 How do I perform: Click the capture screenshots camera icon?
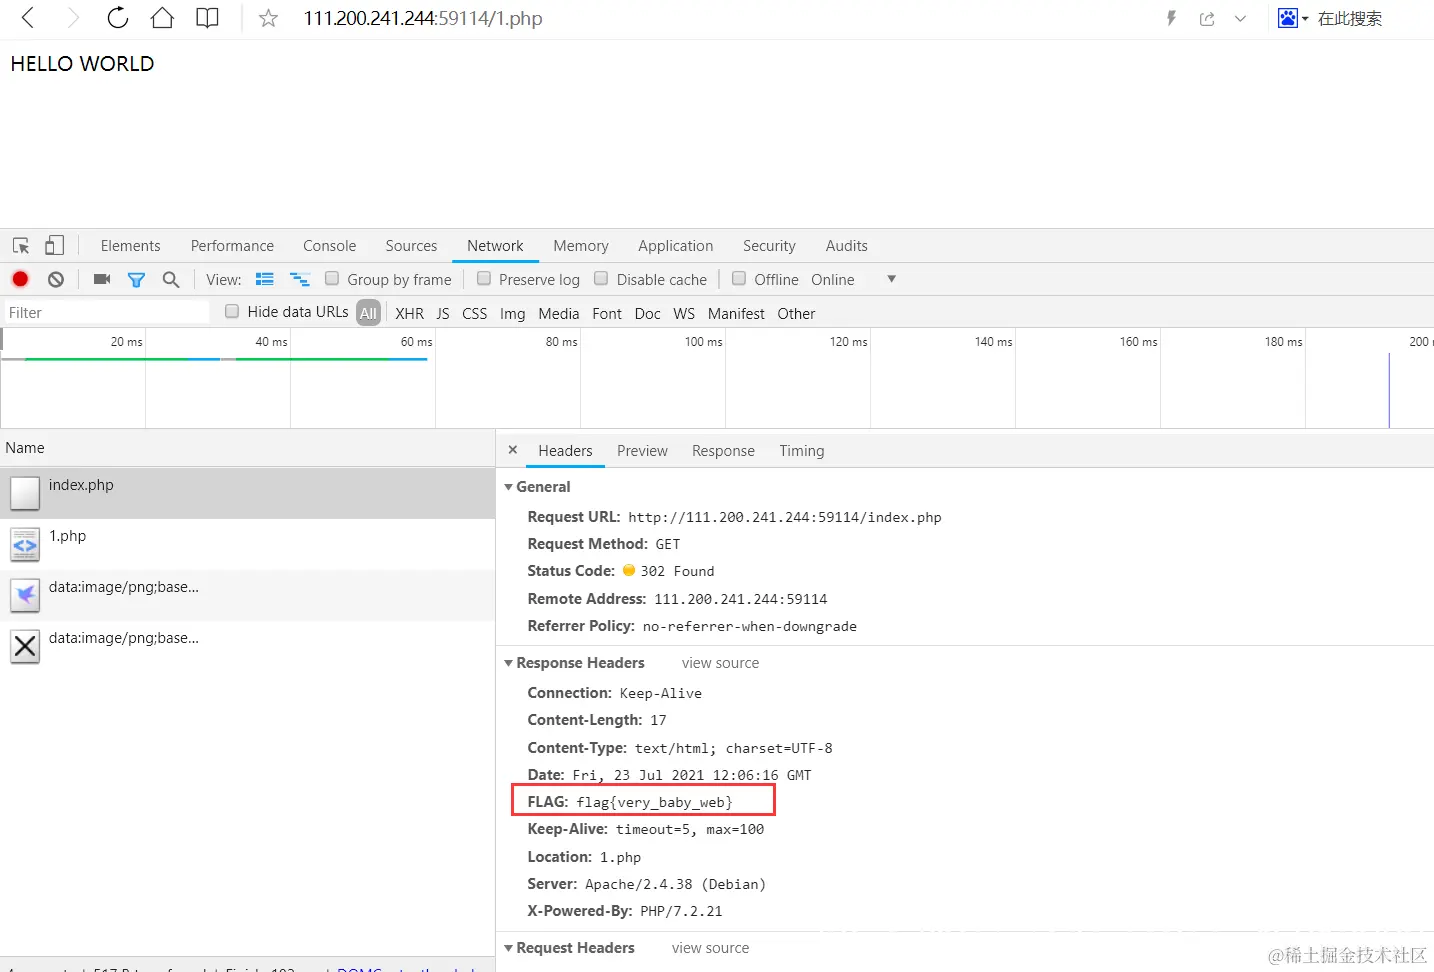point(102,279)
